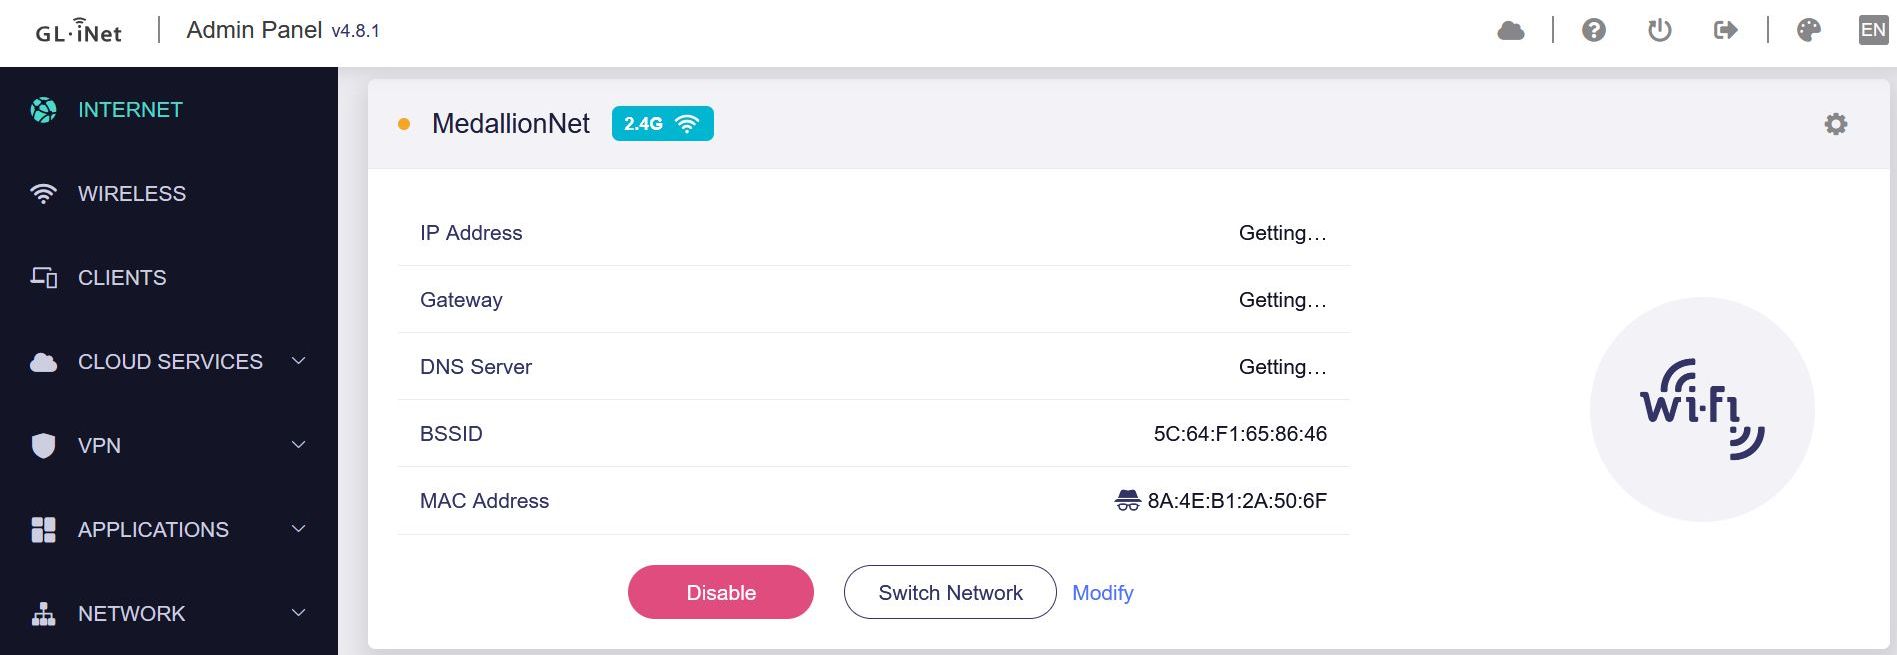
Task: Click the 2.4G Wi-Fi band badge
Action: point(662,124)
